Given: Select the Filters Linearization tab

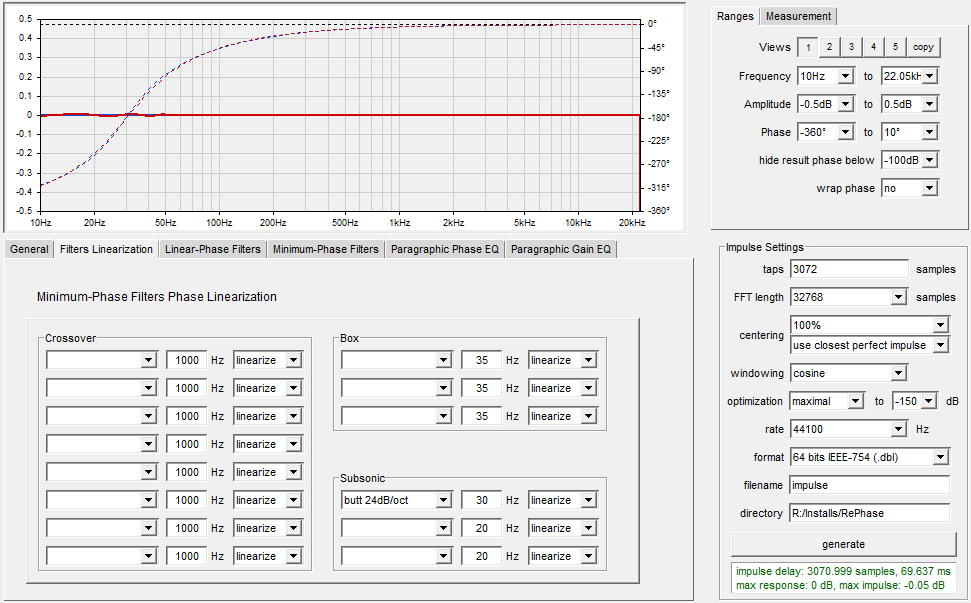Looking at the screenshot, I should pyautogui.click(x=107, y=249).
